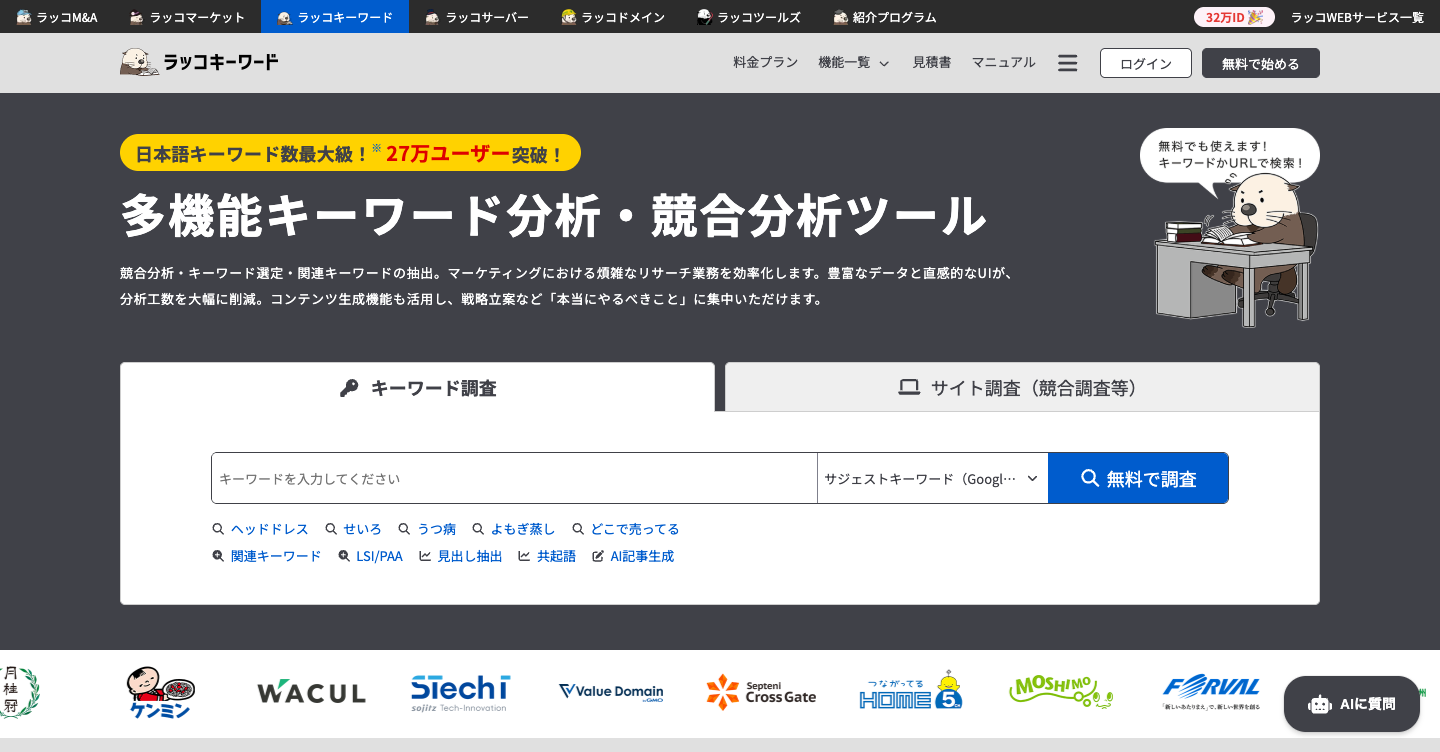The height and width of the screenshot is (752, 1440).
Task: Open the 料金プラン menu item
Action: (765, 62)
